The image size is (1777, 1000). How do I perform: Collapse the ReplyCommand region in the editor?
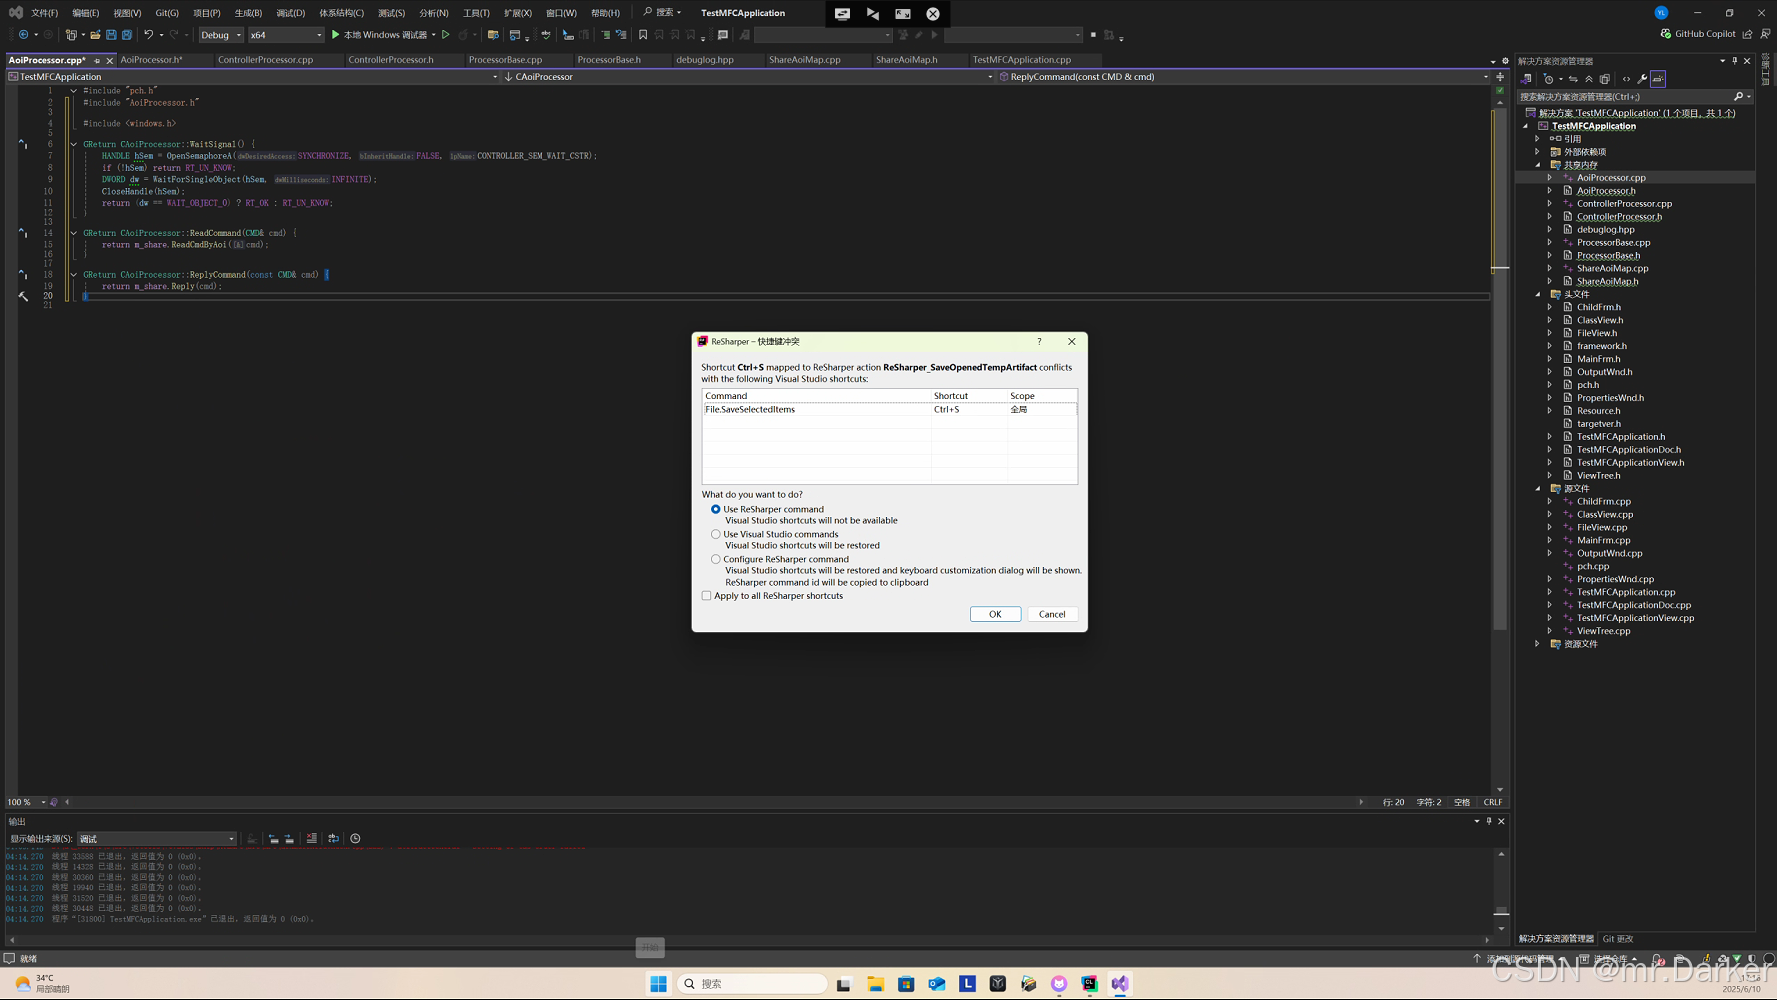coord(73,274)
